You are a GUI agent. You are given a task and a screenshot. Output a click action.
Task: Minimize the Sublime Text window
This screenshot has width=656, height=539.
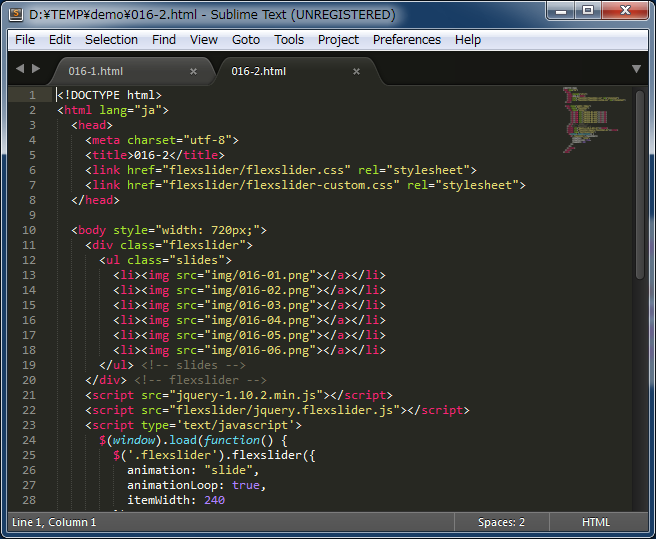(561, 10)
